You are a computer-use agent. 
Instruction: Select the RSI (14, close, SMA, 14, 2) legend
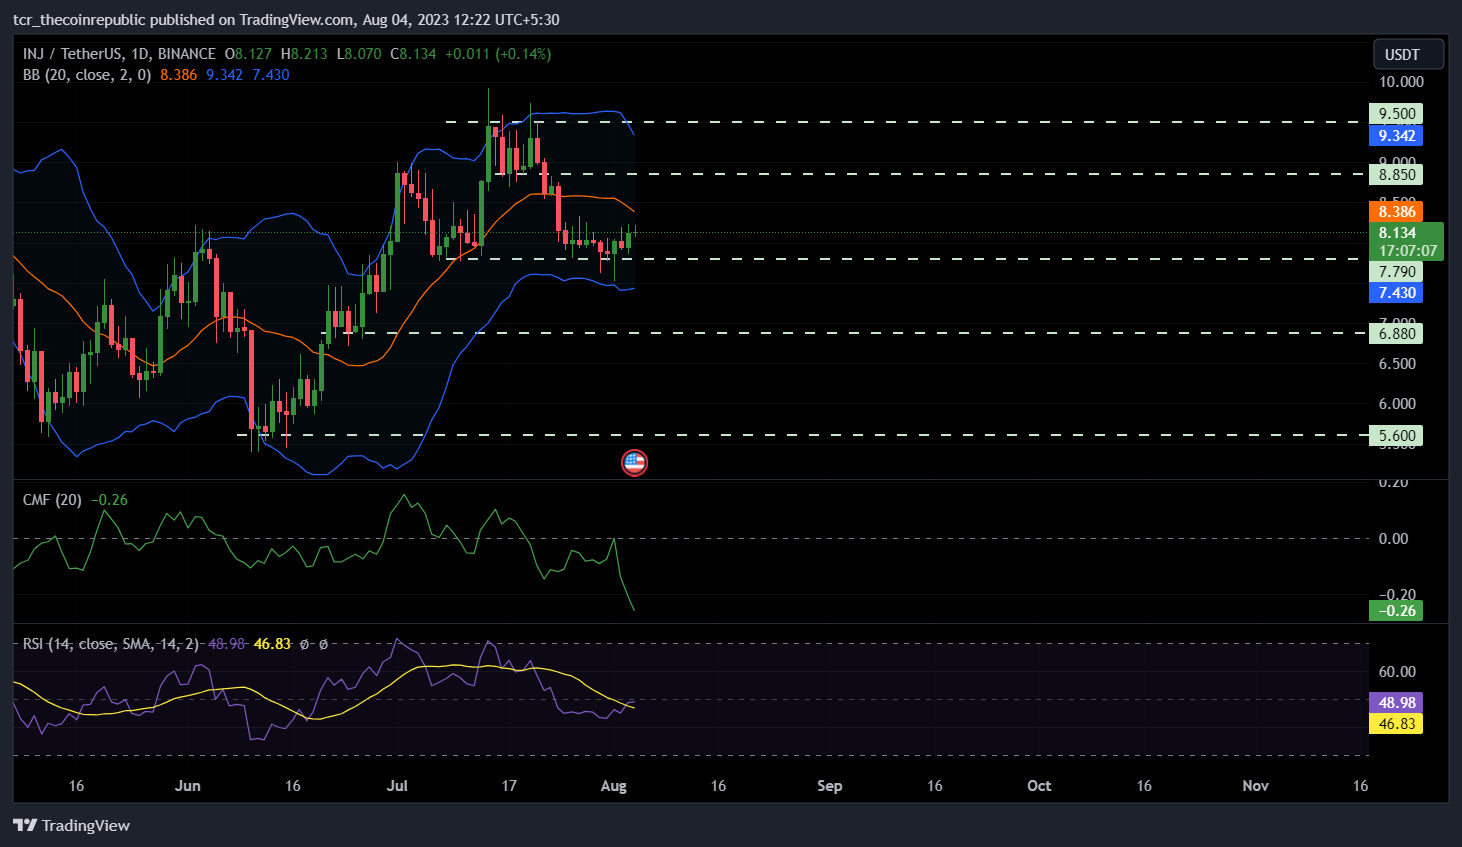(x=110, y=644)
